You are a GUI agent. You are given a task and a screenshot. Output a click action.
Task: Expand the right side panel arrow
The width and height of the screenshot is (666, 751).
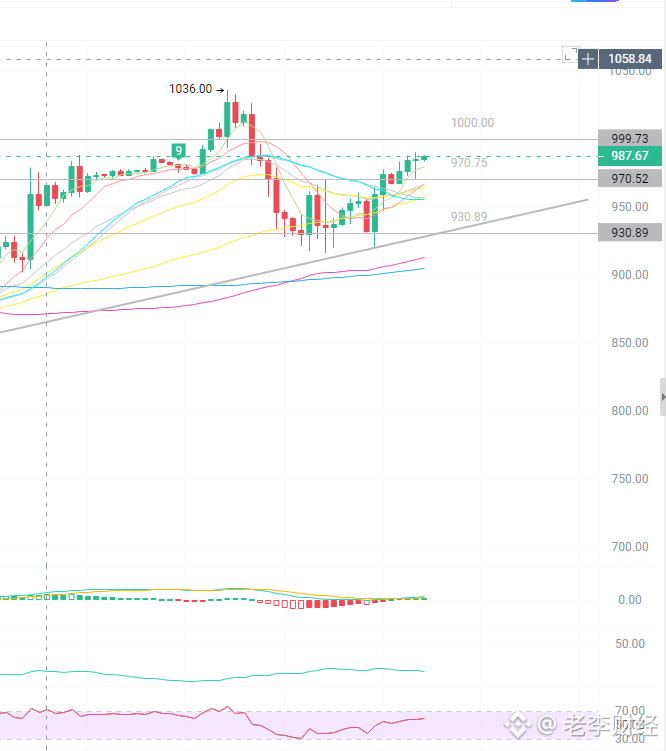coord(663,397)
